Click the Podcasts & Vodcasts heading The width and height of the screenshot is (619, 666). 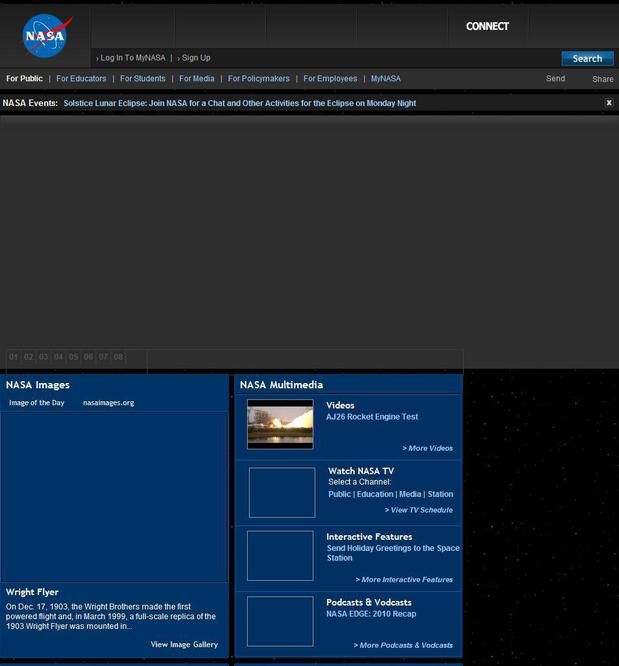click(x=369, y=602)
